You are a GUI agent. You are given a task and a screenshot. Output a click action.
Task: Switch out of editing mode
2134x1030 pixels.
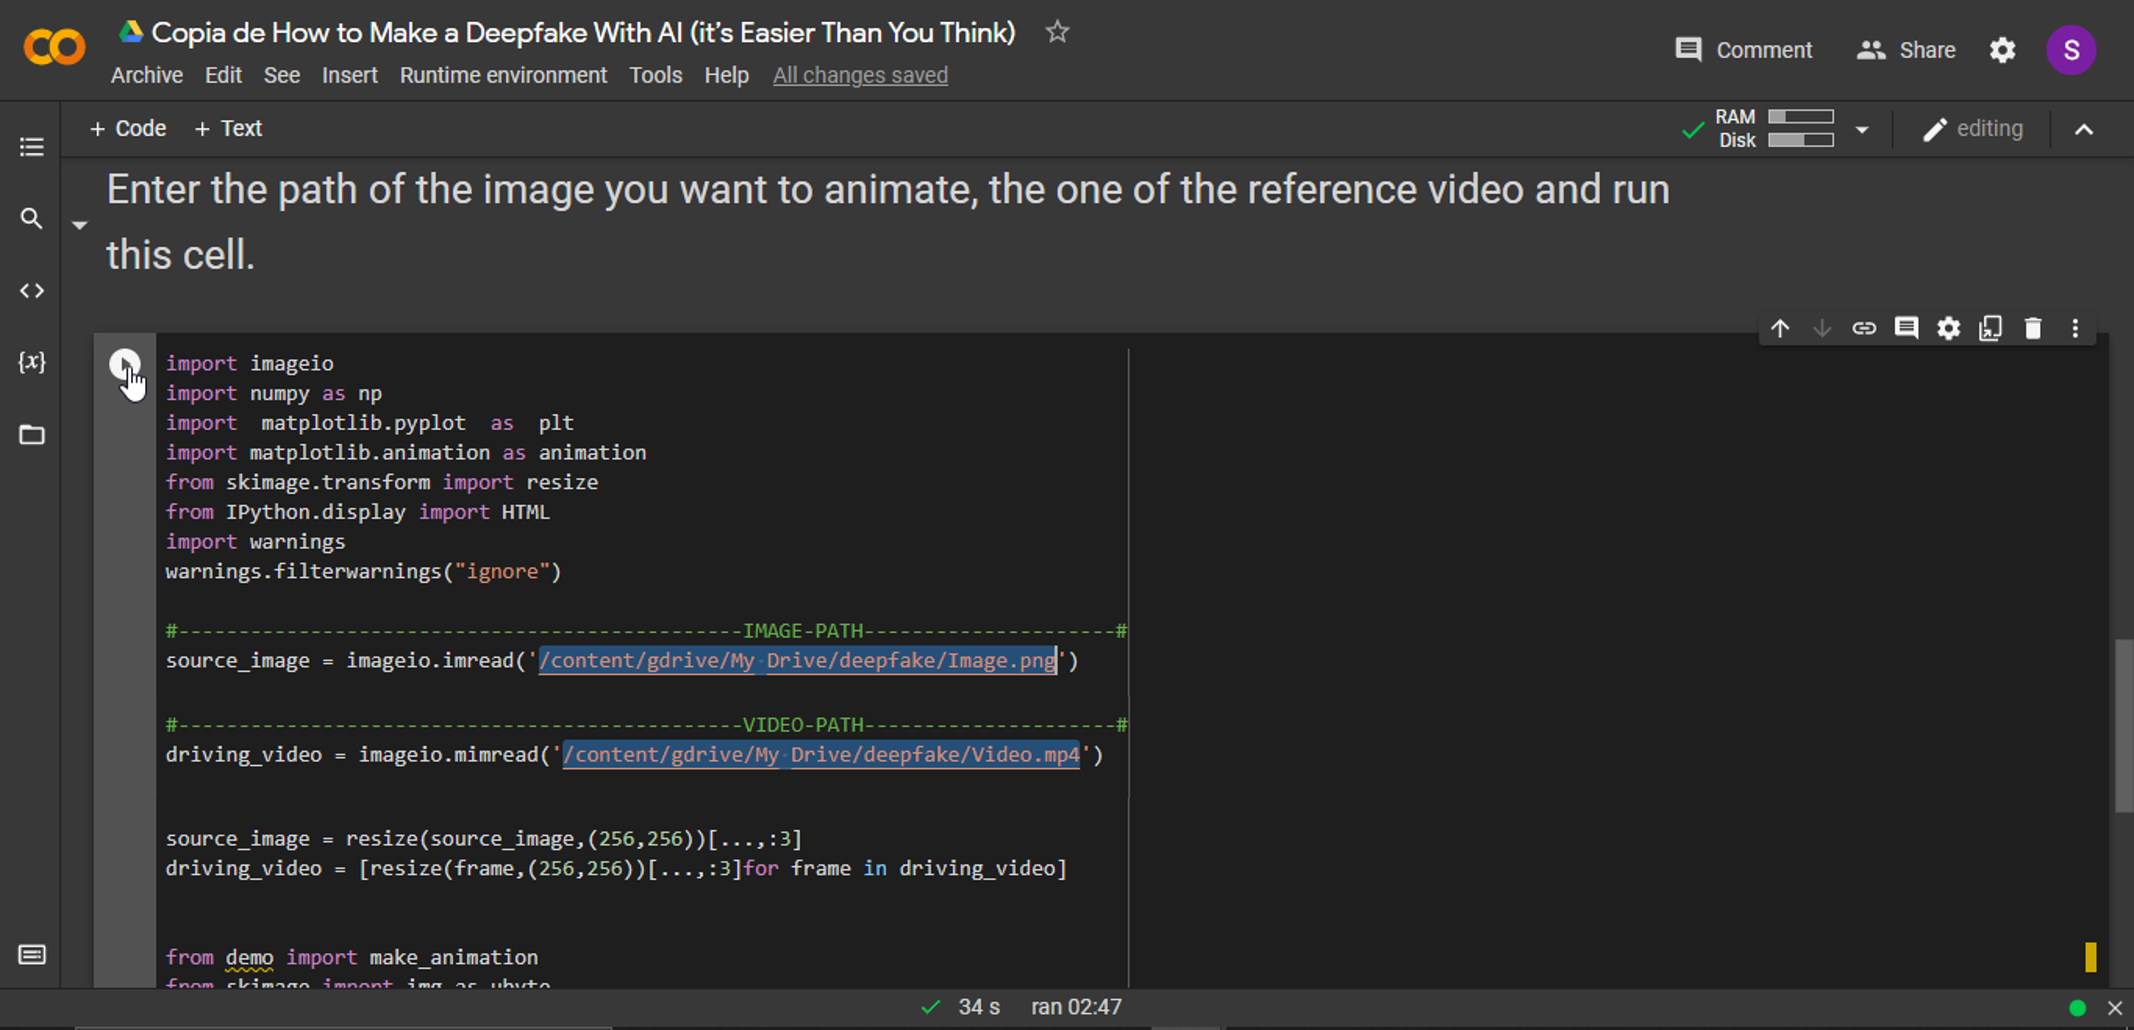1973,128
